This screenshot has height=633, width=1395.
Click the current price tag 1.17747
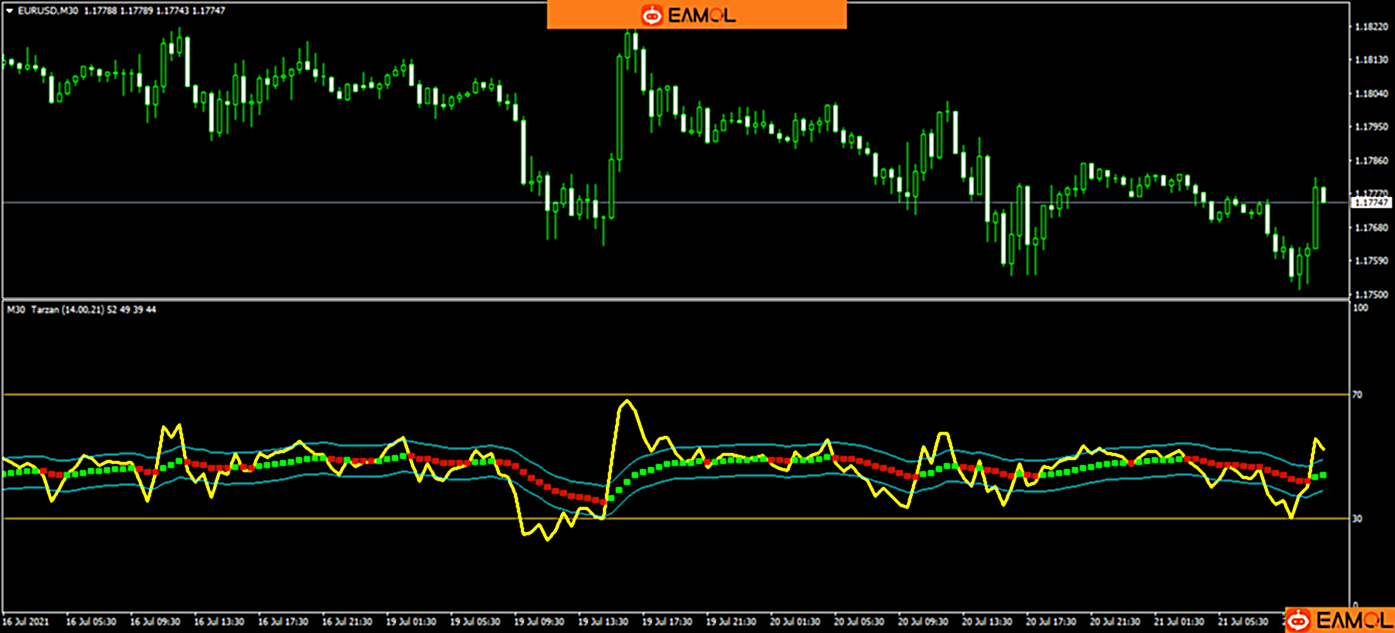(1369, 203)
